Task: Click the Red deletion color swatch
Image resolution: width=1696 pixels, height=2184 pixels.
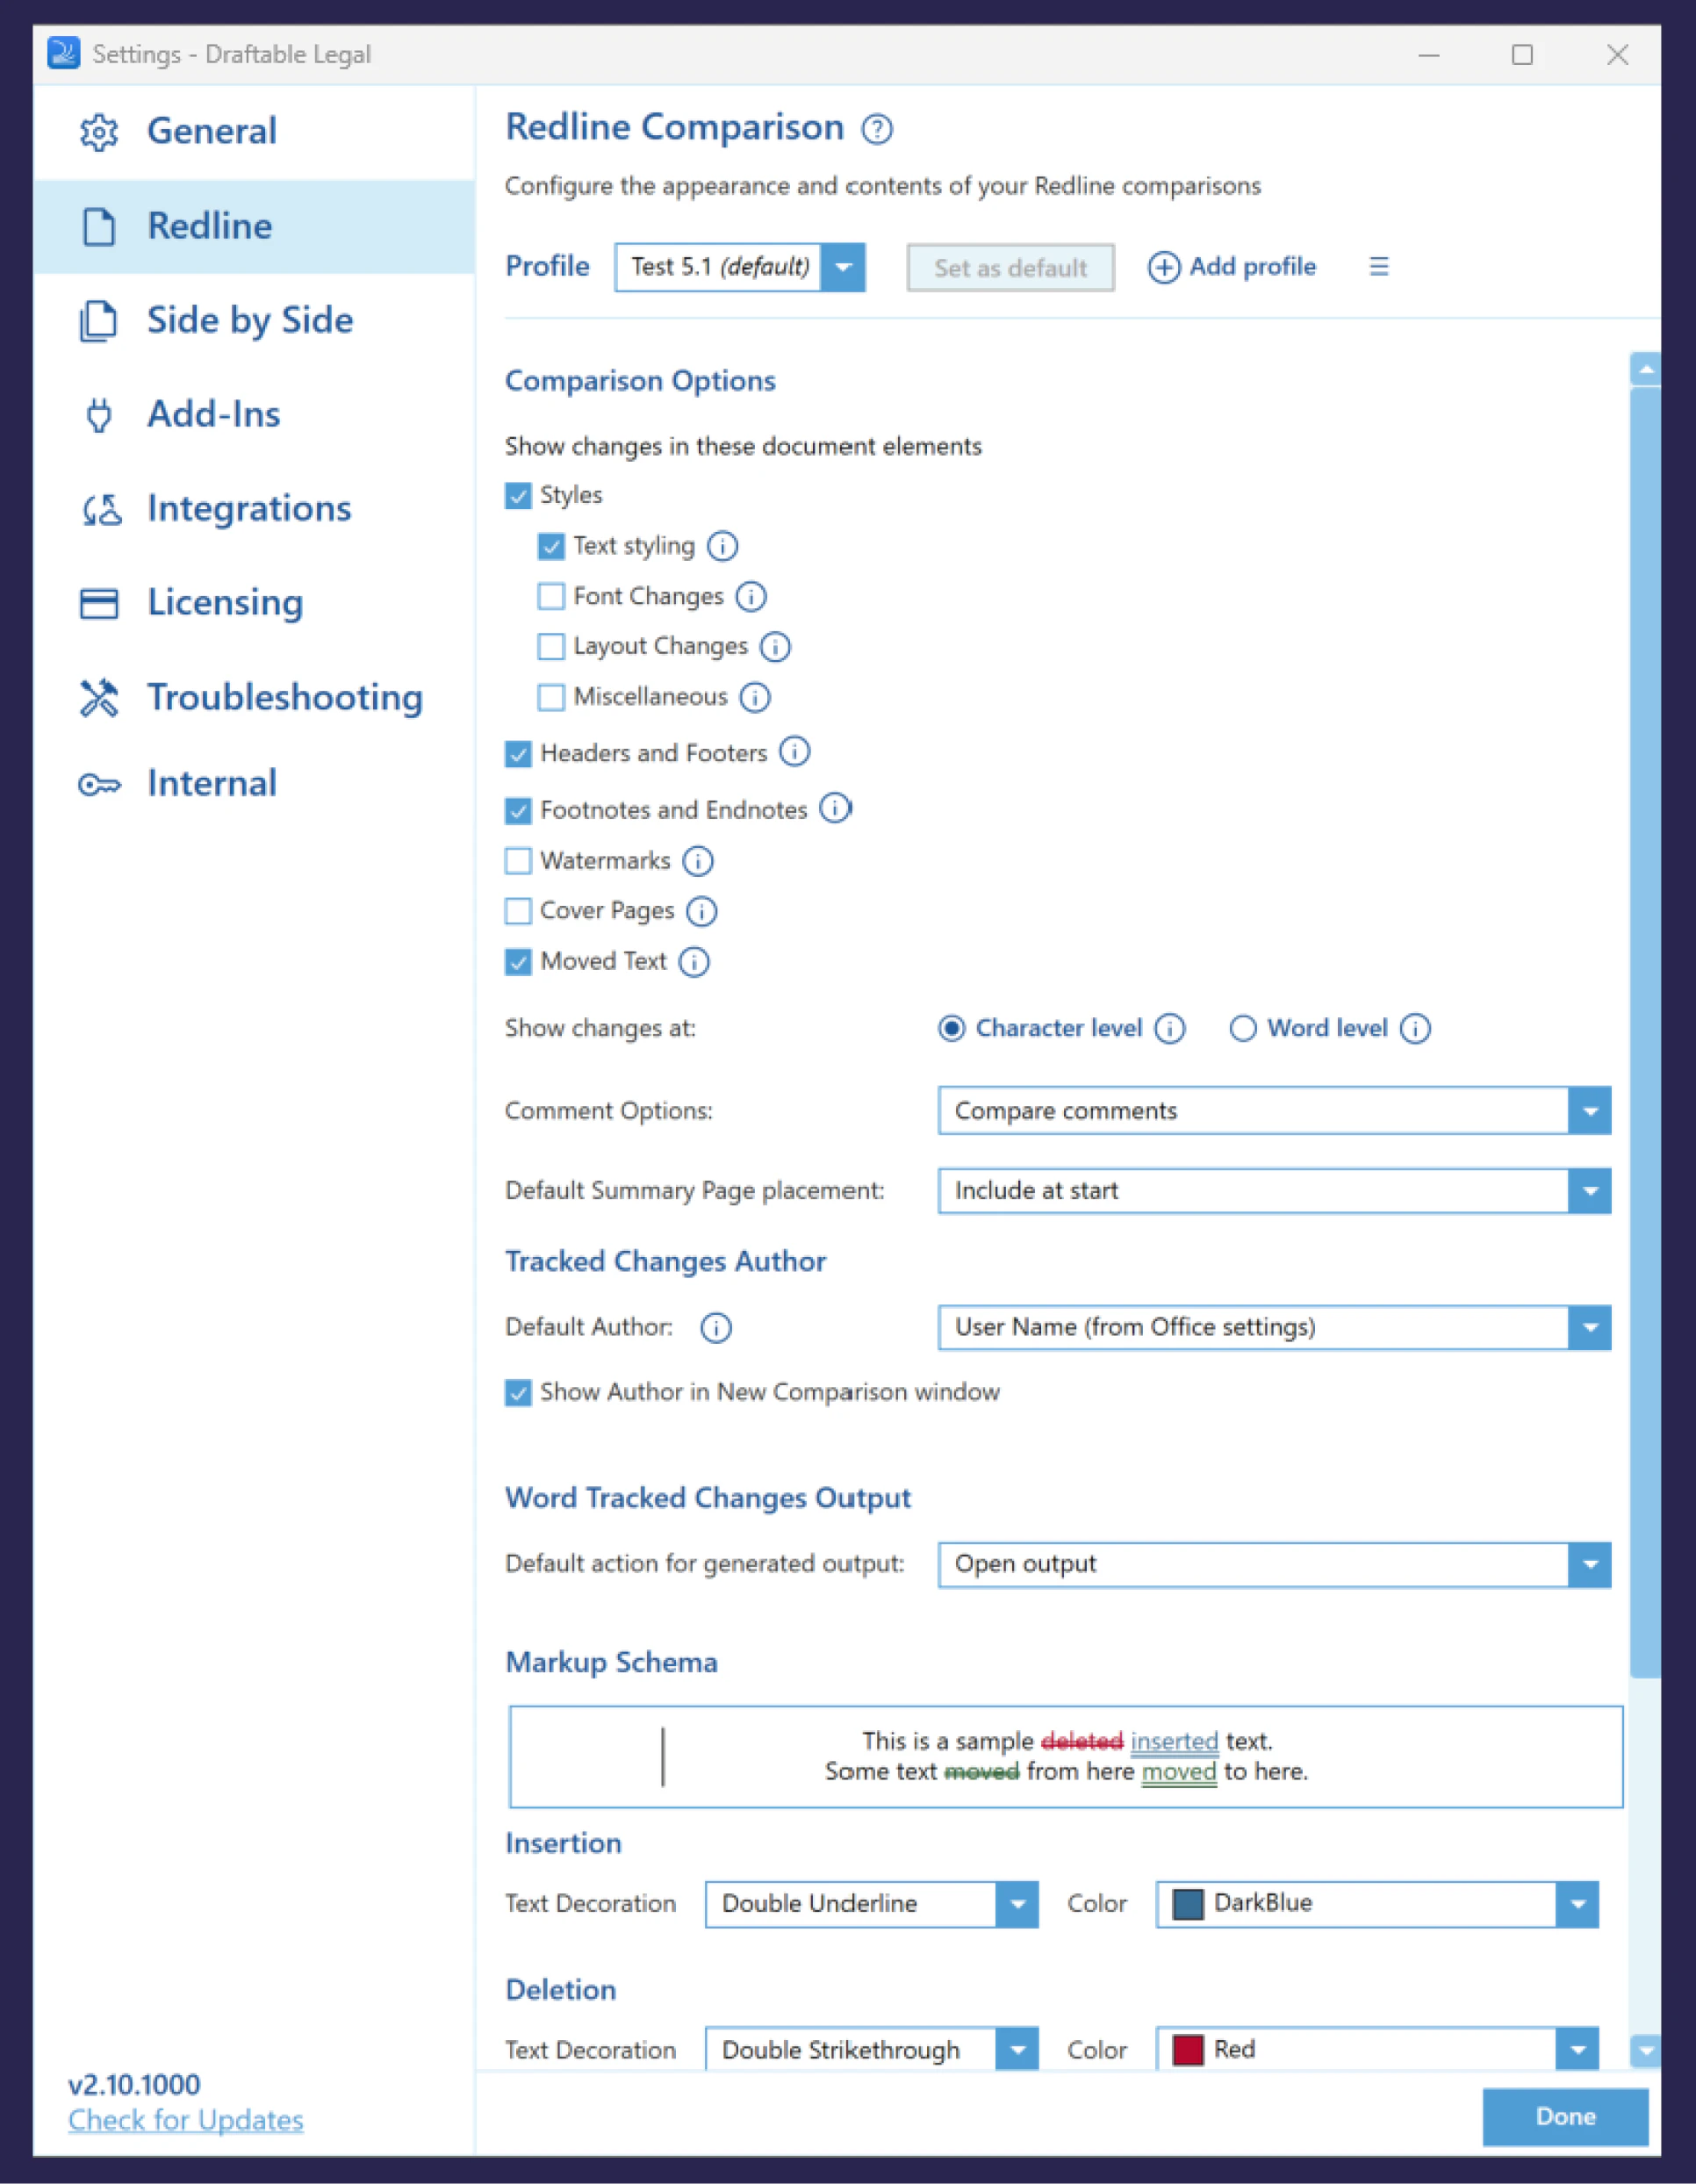Action: (x=1186, y=2049)
